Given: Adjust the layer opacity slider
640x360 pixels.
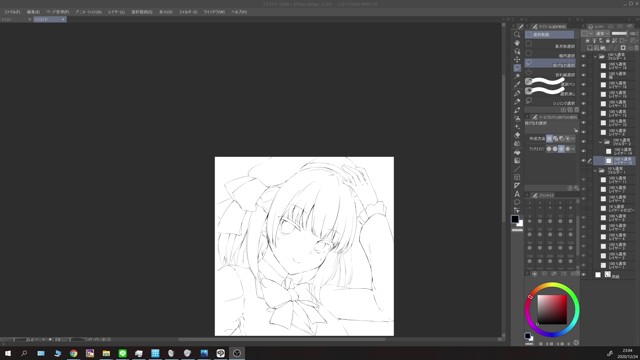Looking at the screenshot, I should tap(619, 33).
